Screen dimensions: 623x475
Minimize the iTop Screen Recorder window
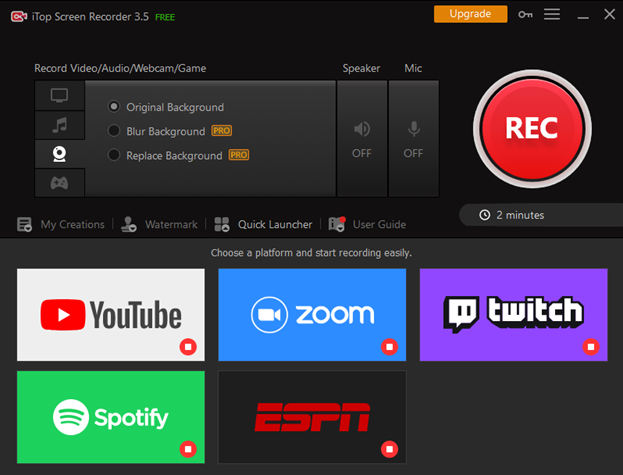(x=583, y=17)
